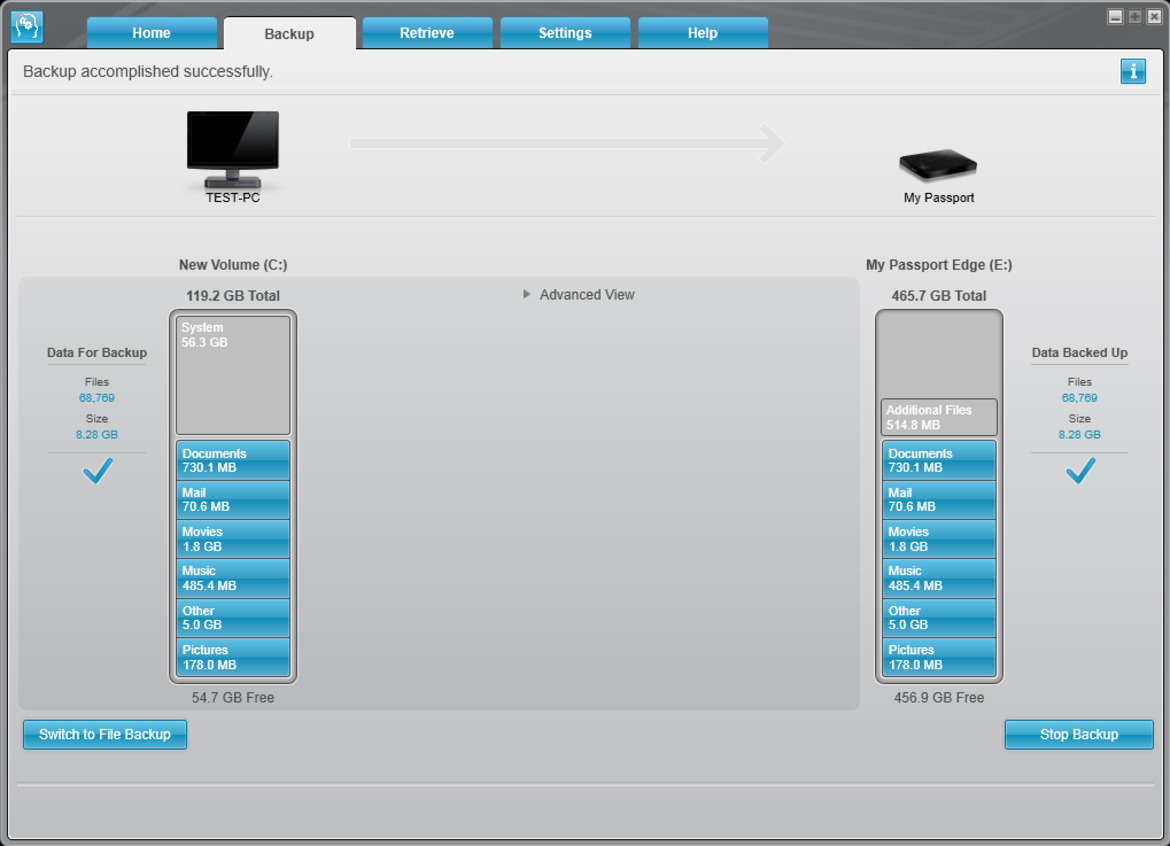1170x846 pixels.
Task: Expand the Advanced View disclosure arrow
Action: pyautogui.click(x=527, y=295)
